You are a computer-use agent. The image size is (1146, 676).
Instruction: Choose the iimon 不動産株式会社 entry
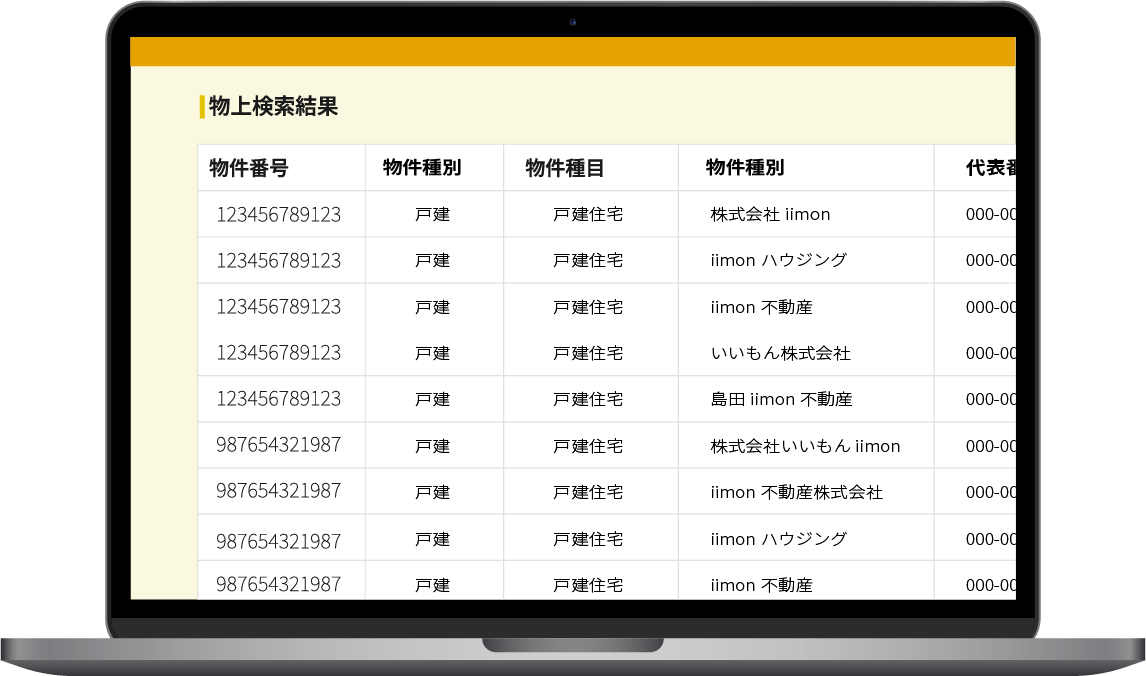(x=796, y=492)
